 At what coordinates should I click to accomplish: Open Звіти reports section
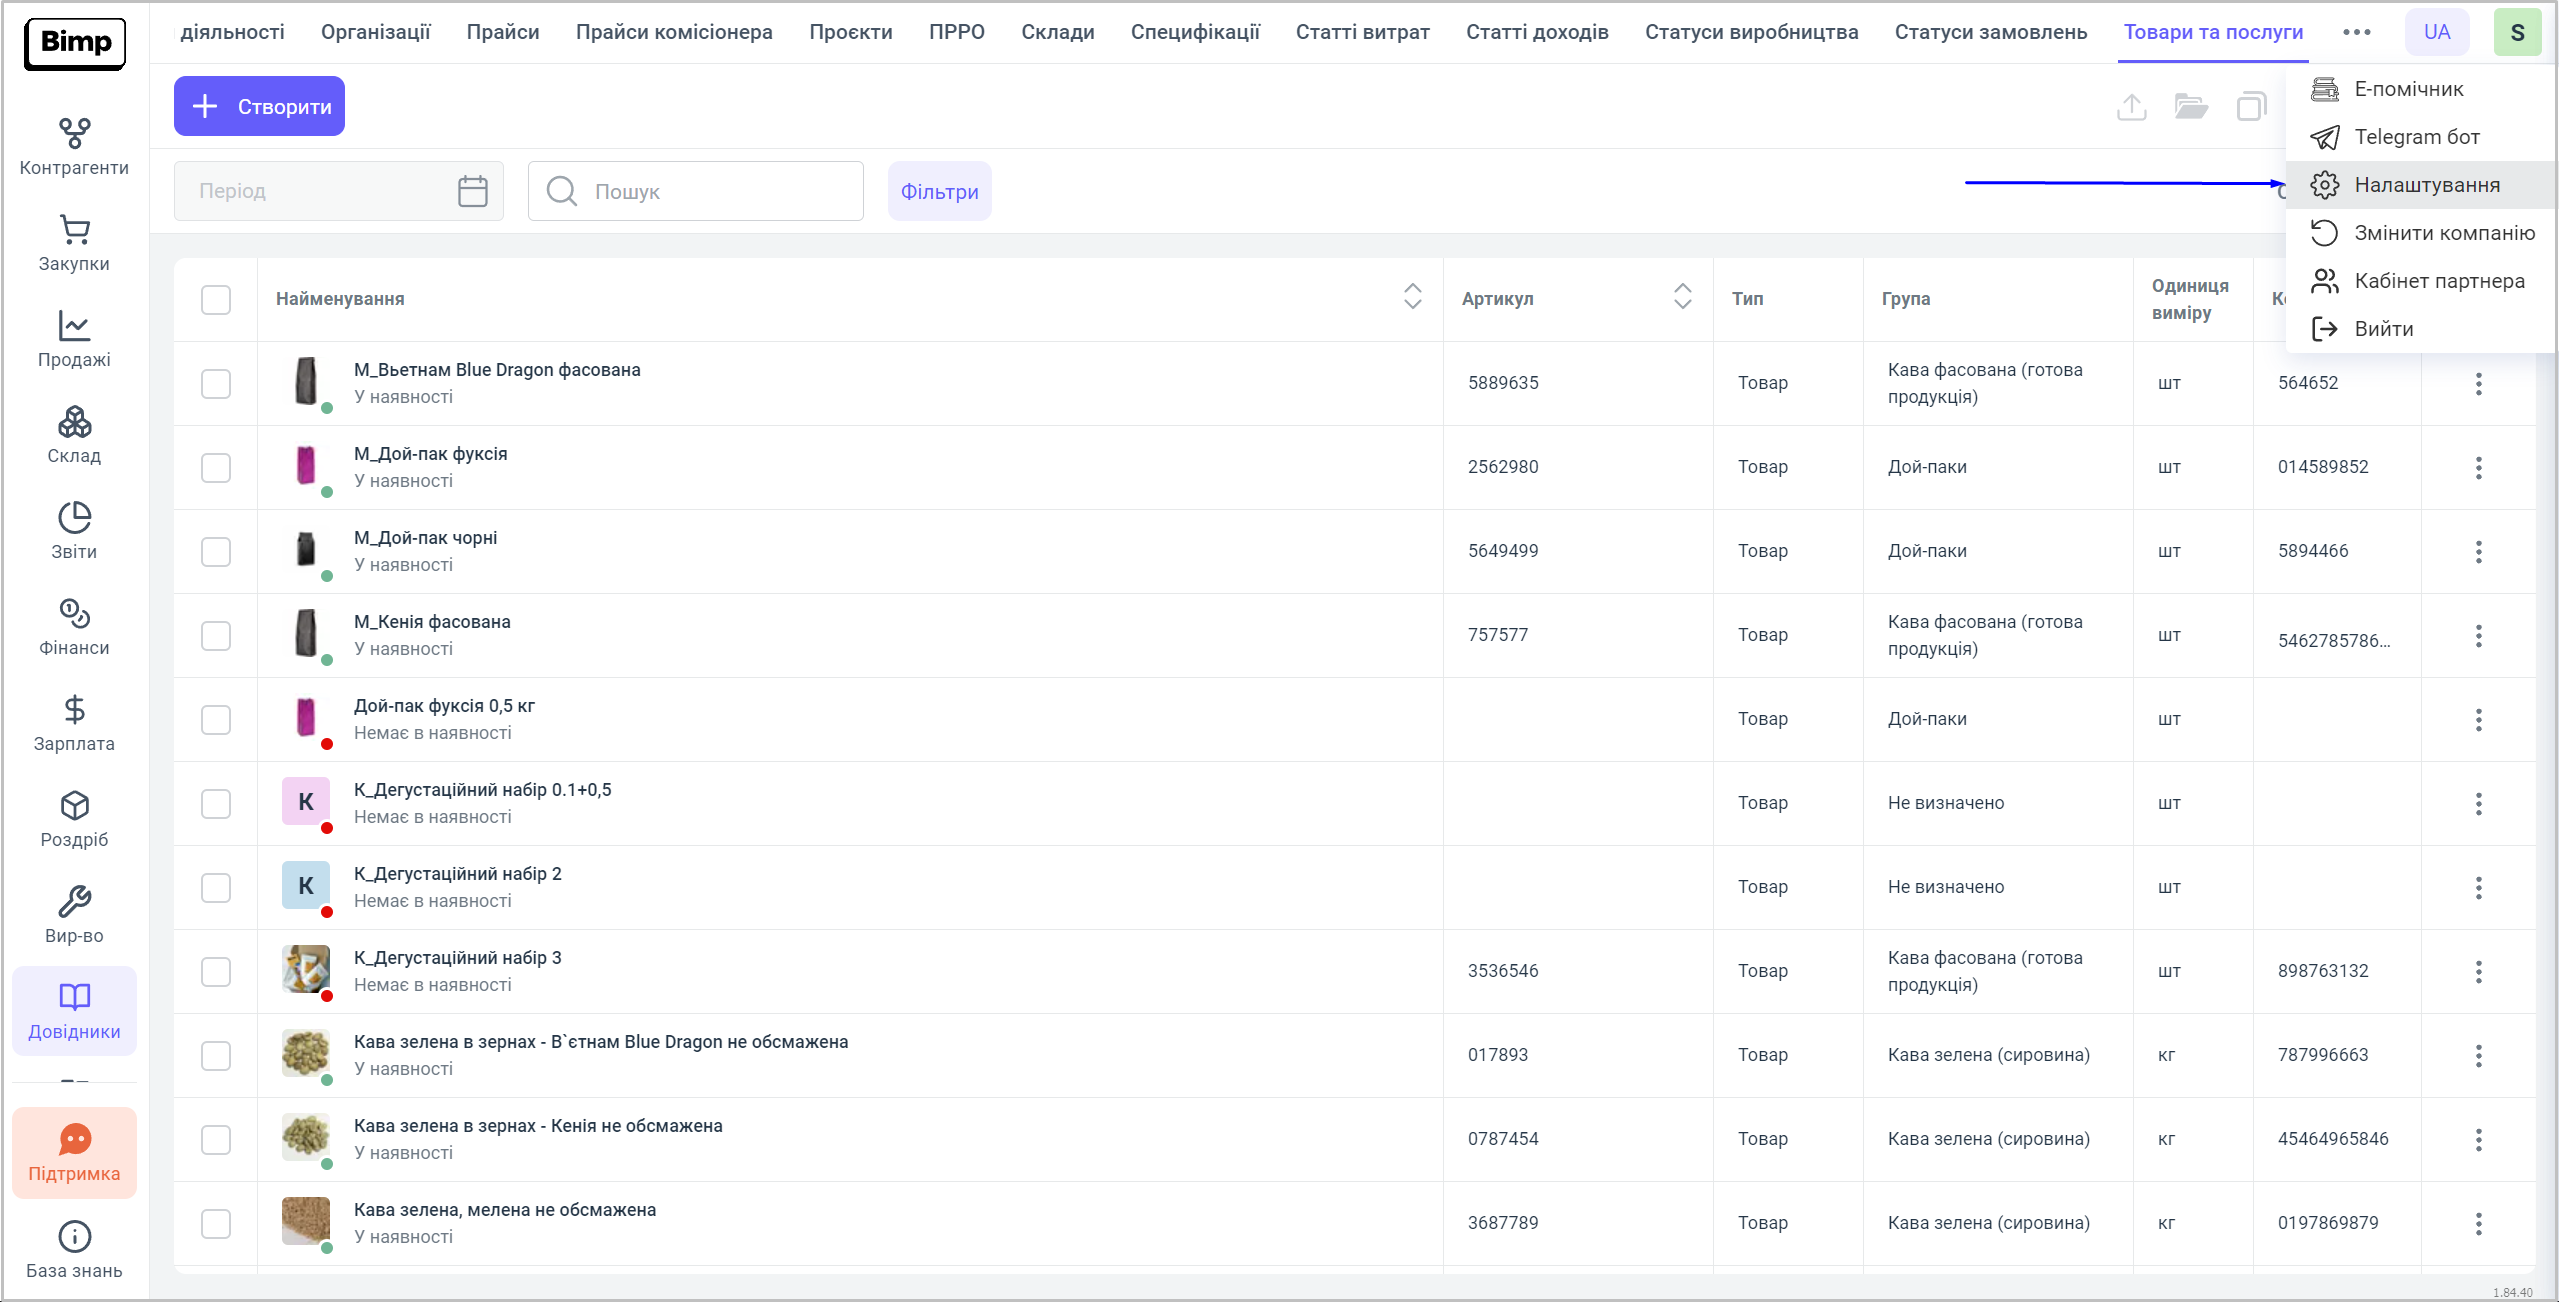pos(74,531)
